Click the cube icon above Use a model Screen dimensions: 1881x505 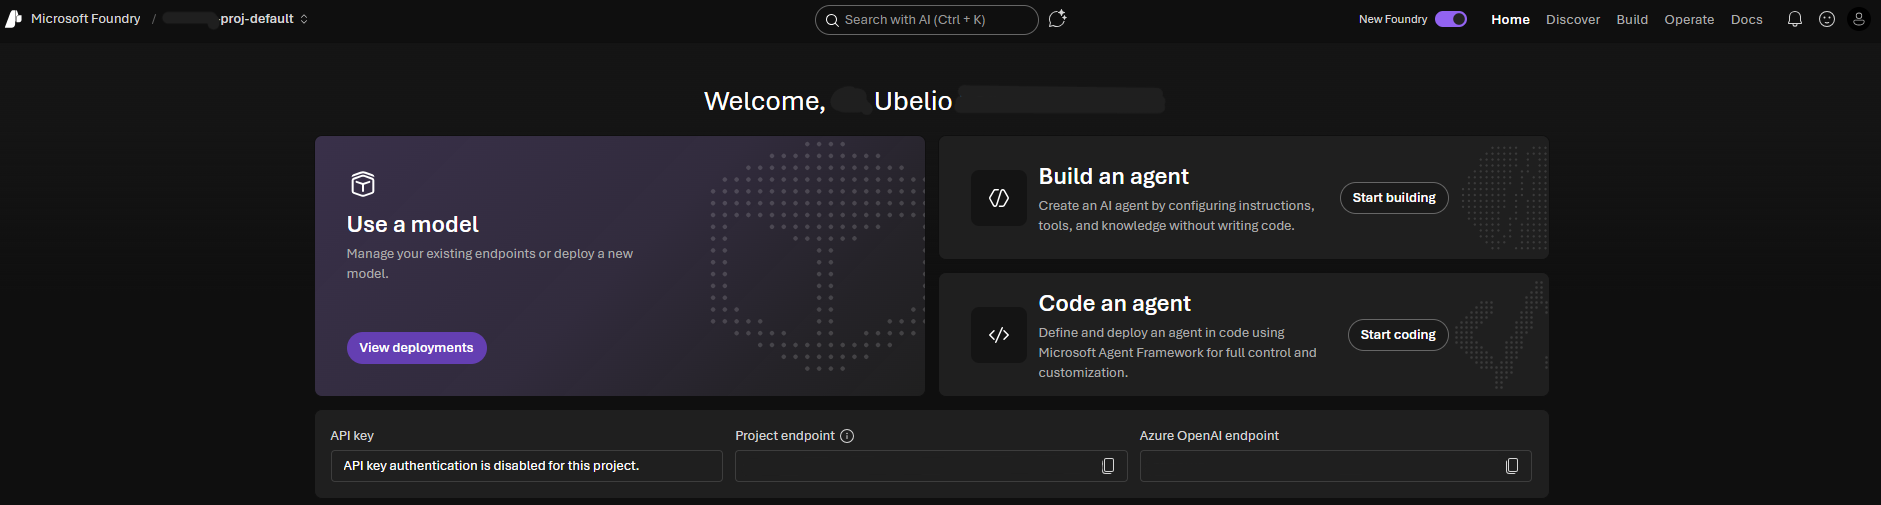tap(363, 184)
